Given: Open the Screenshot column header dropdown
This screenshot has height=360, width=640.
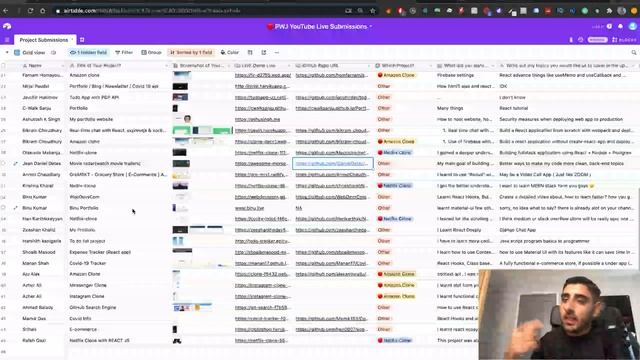Looking at the screenshot, I should coord(228,65).
